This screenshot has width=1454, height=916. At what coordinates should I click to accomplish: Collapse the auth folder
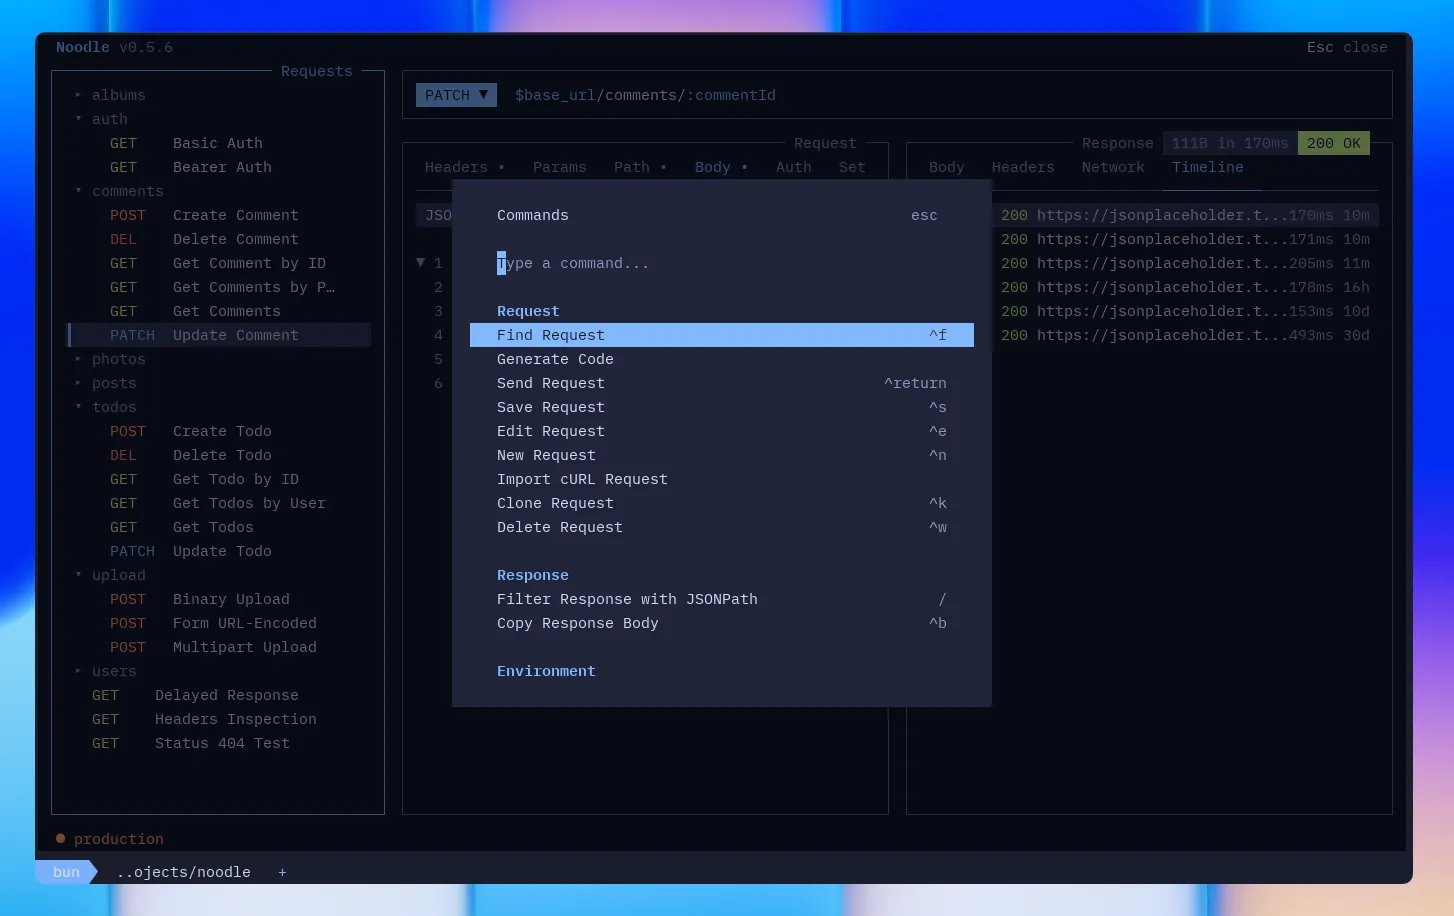click(101, 119)
